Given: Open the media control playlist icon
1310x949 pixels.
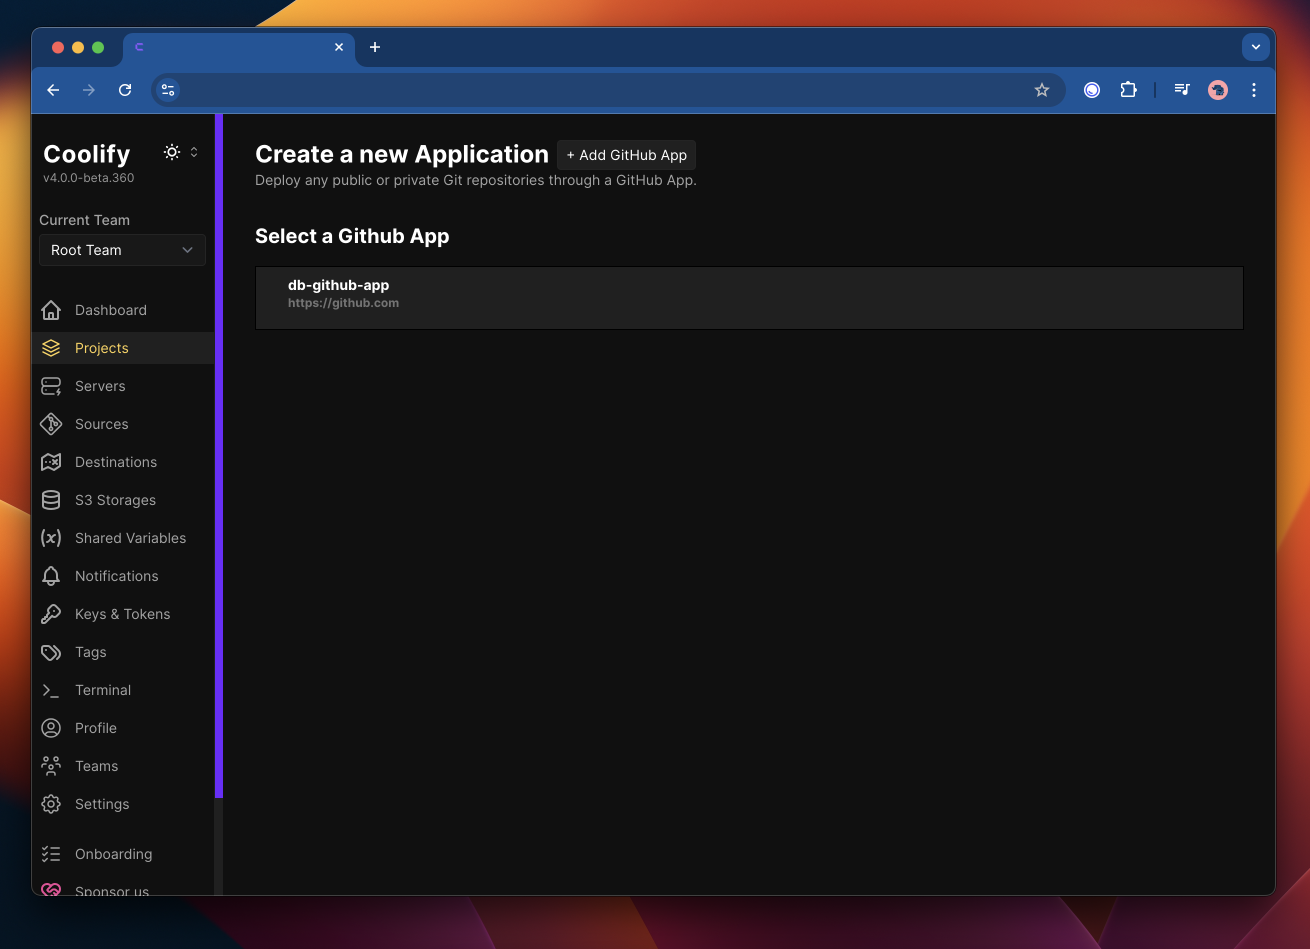Looking at the screenshot, I should point(1182,90).
